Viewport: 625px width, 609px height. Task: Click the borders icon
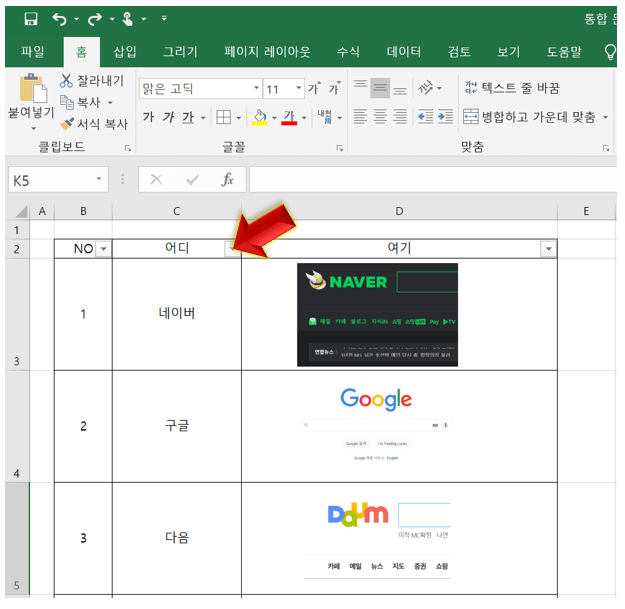tap(223, 117)
